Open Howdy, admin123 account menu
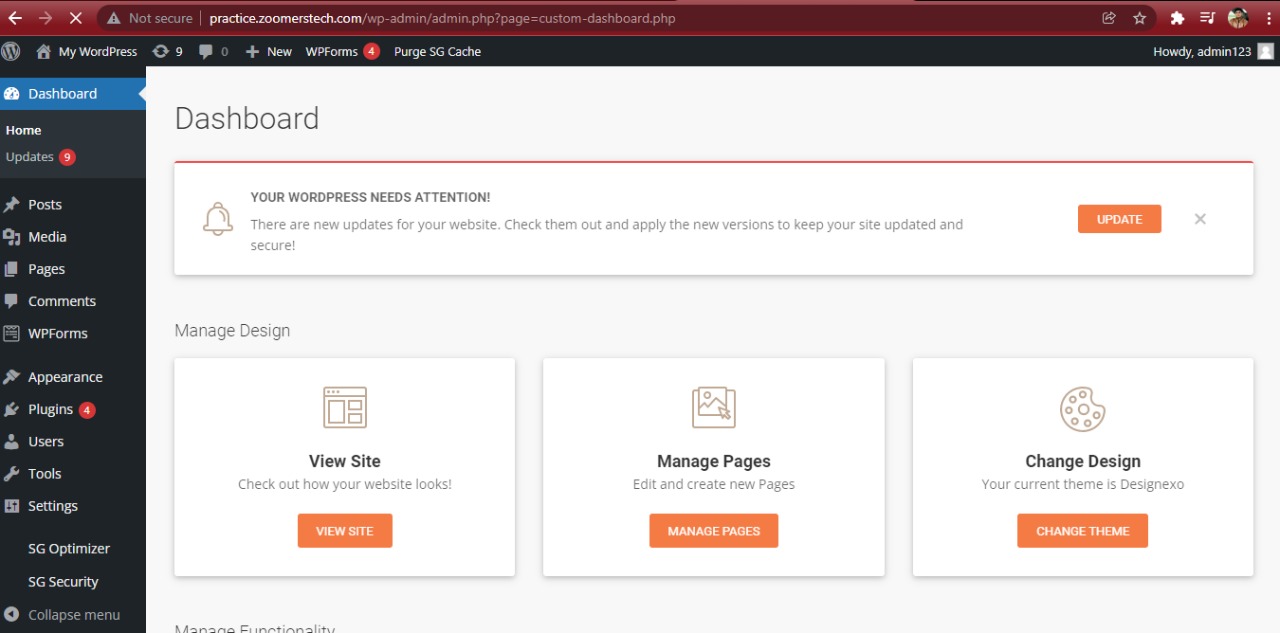Viewport: 1280px width, 633px height. coord(1213,51)
